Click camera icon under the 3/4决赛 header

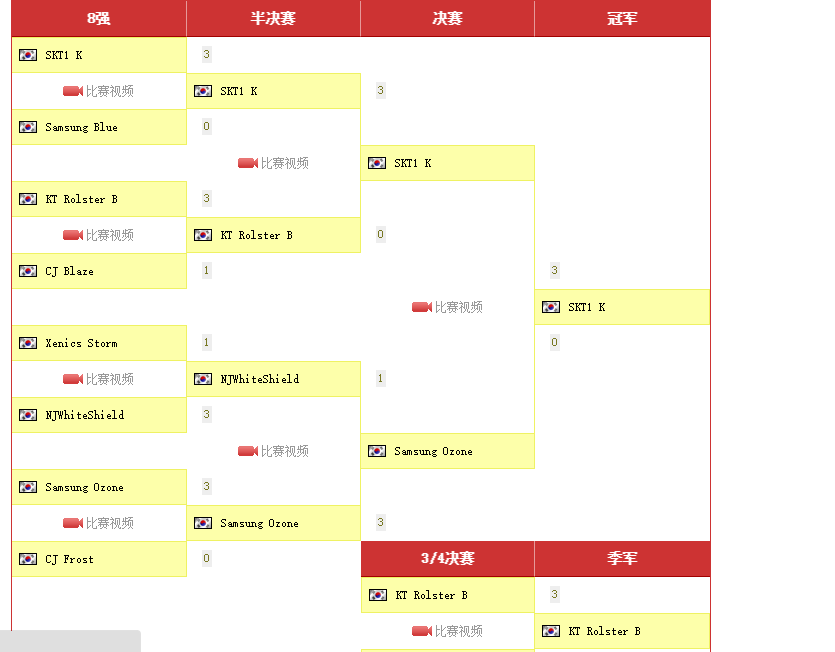click(x=422, y=631)
